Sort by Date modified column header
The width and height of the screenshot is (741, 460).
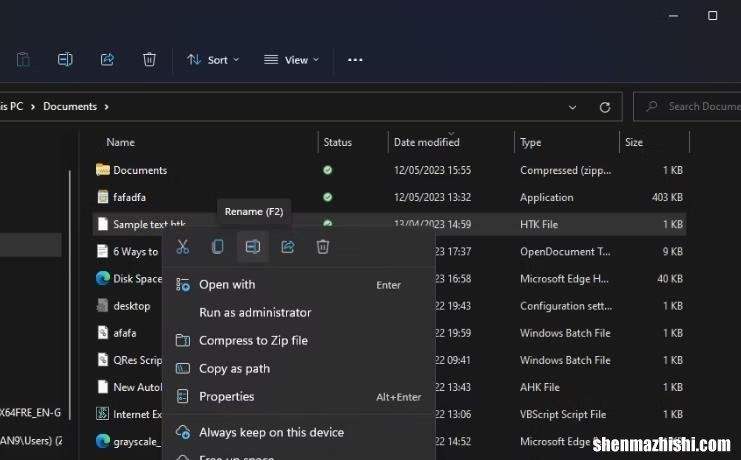426,142
